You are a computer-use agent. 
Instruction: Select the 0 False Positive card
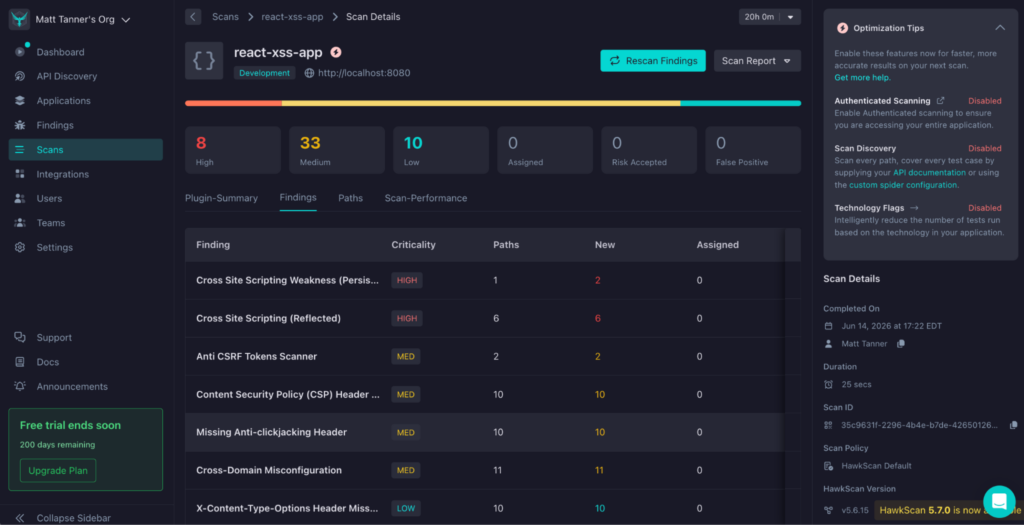tap(753, 150)
